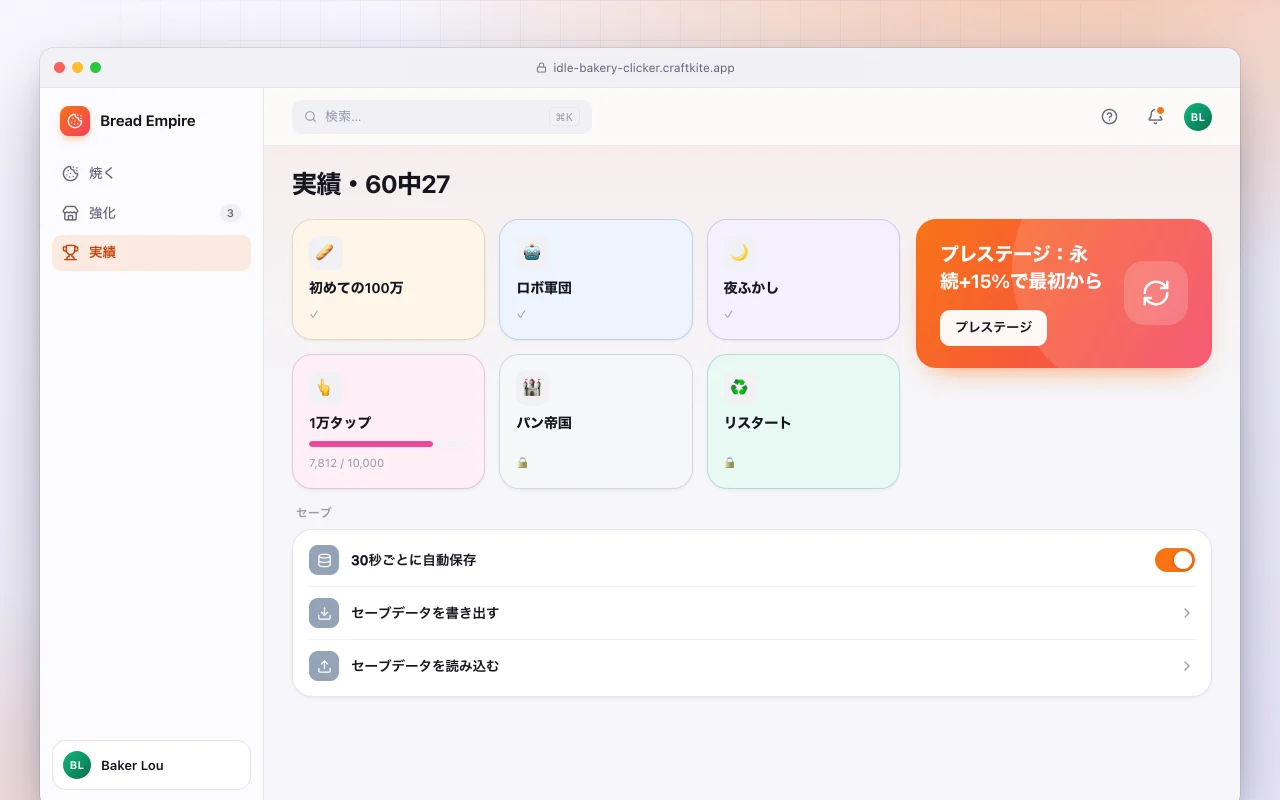Click the checkmark on 夜ふかし card

click(729, 314)
